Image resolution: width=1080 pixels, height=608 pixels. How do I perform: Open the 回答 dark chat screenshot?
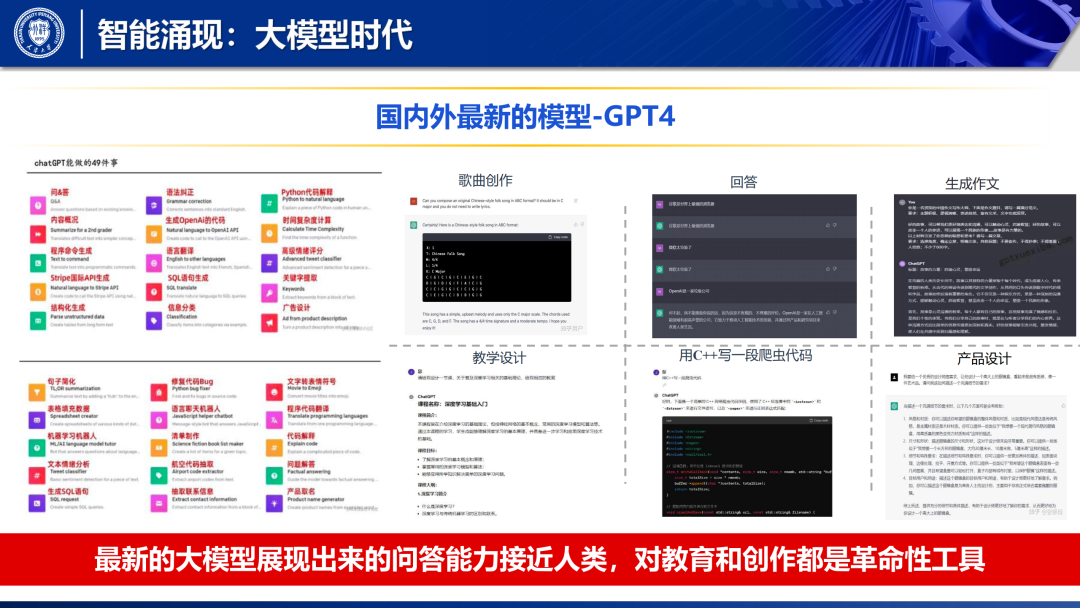(754, 266)
